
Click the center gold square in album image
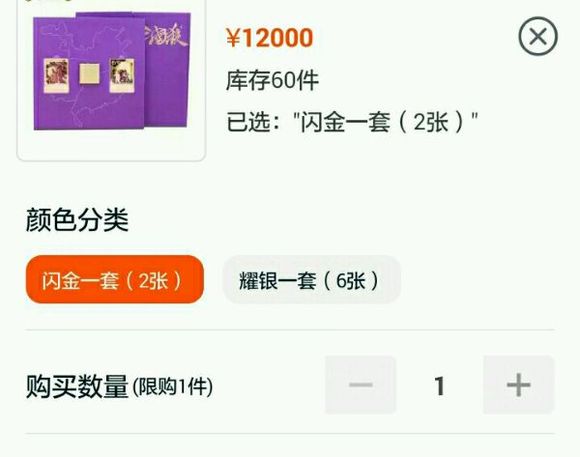pyautogui.click(x=90, y=73)
